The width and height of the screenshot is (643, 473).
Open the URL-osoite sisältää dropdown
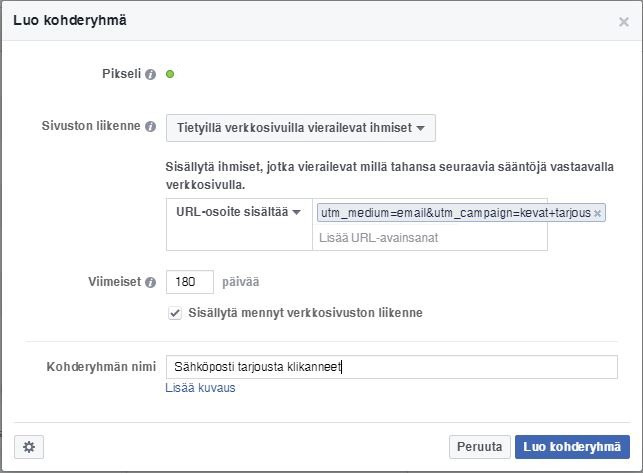[239, 212]
